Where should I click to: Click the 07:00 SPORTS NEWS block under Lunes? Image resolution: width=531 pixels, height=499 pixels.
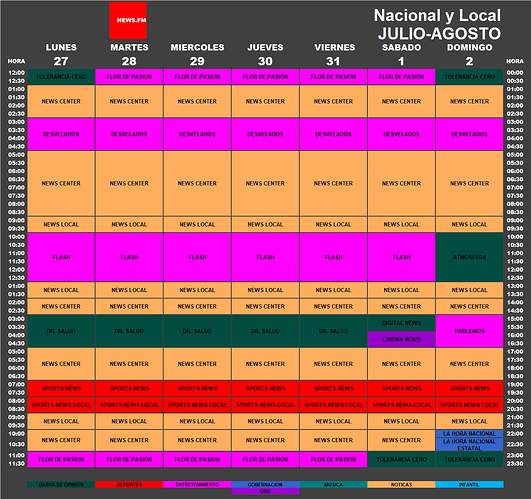[61, 389]
